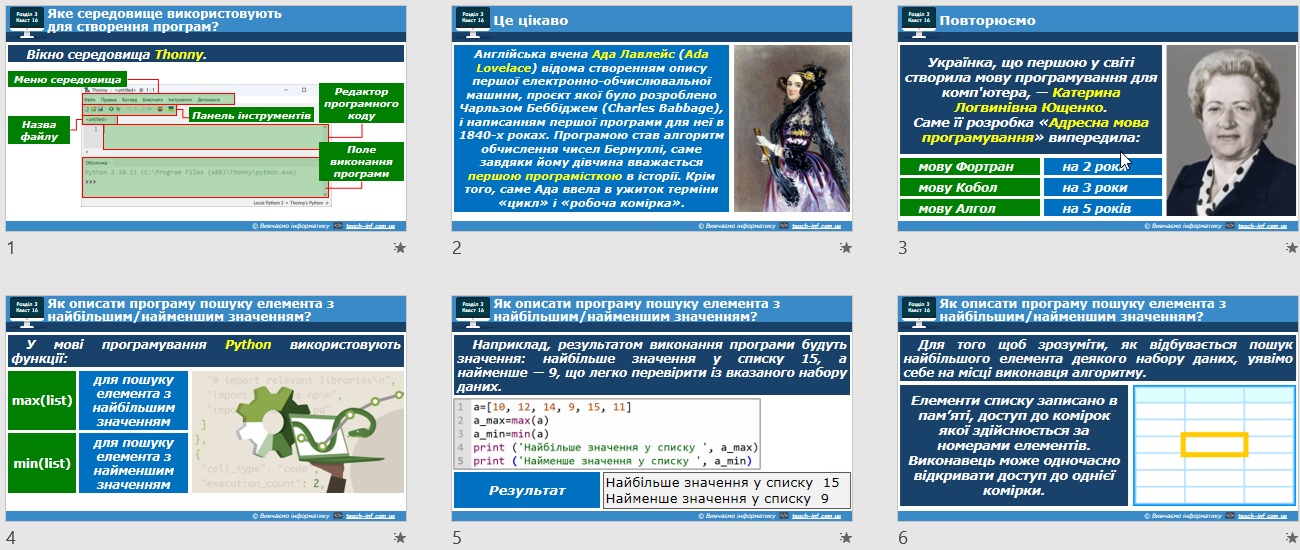Image resolution: width=1300 pixels, height=550 pixels.
Task: Click the Ada Lovelace portrait on slide 2
Action: [x=791, y=128]
